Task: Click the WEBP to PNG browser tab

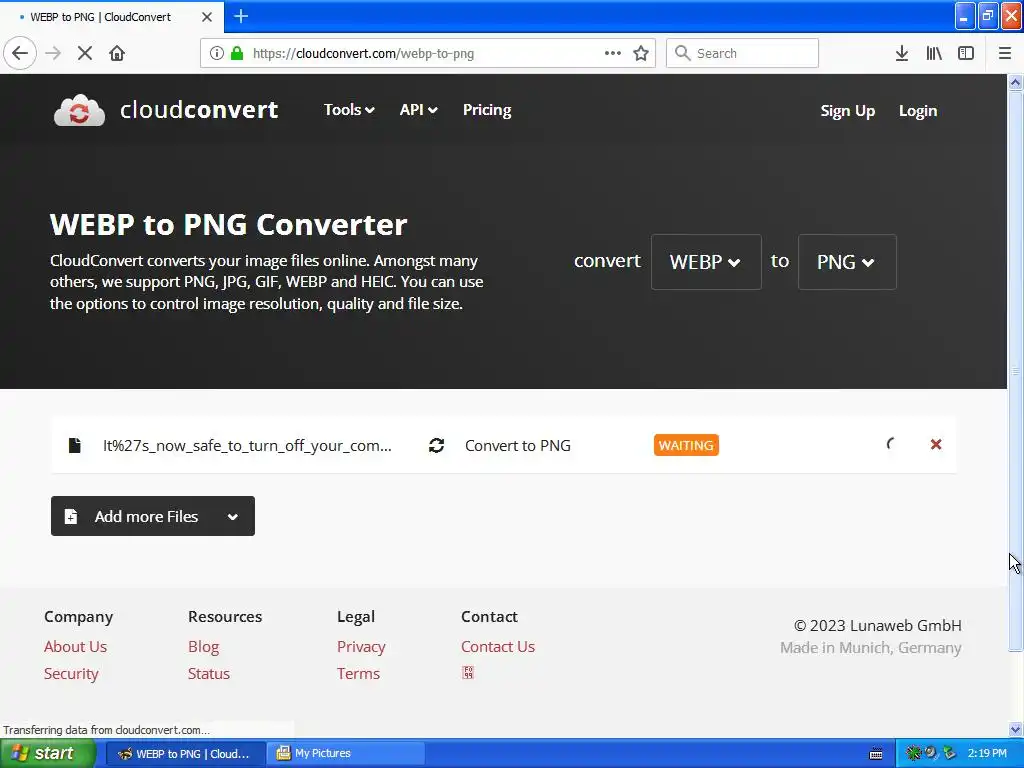Action: [x=112, y=17]
